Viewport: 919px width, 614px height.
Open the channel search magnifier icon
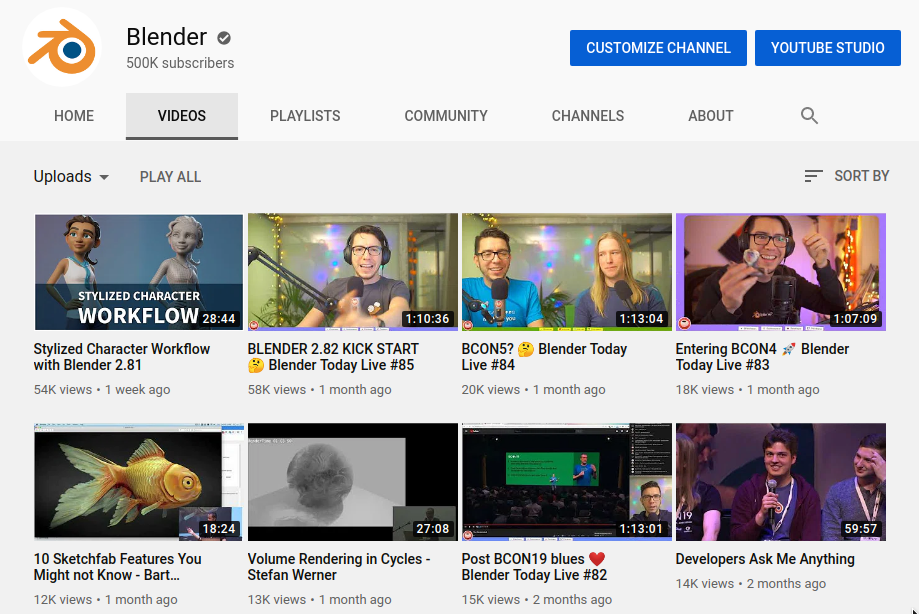(809, 116)
